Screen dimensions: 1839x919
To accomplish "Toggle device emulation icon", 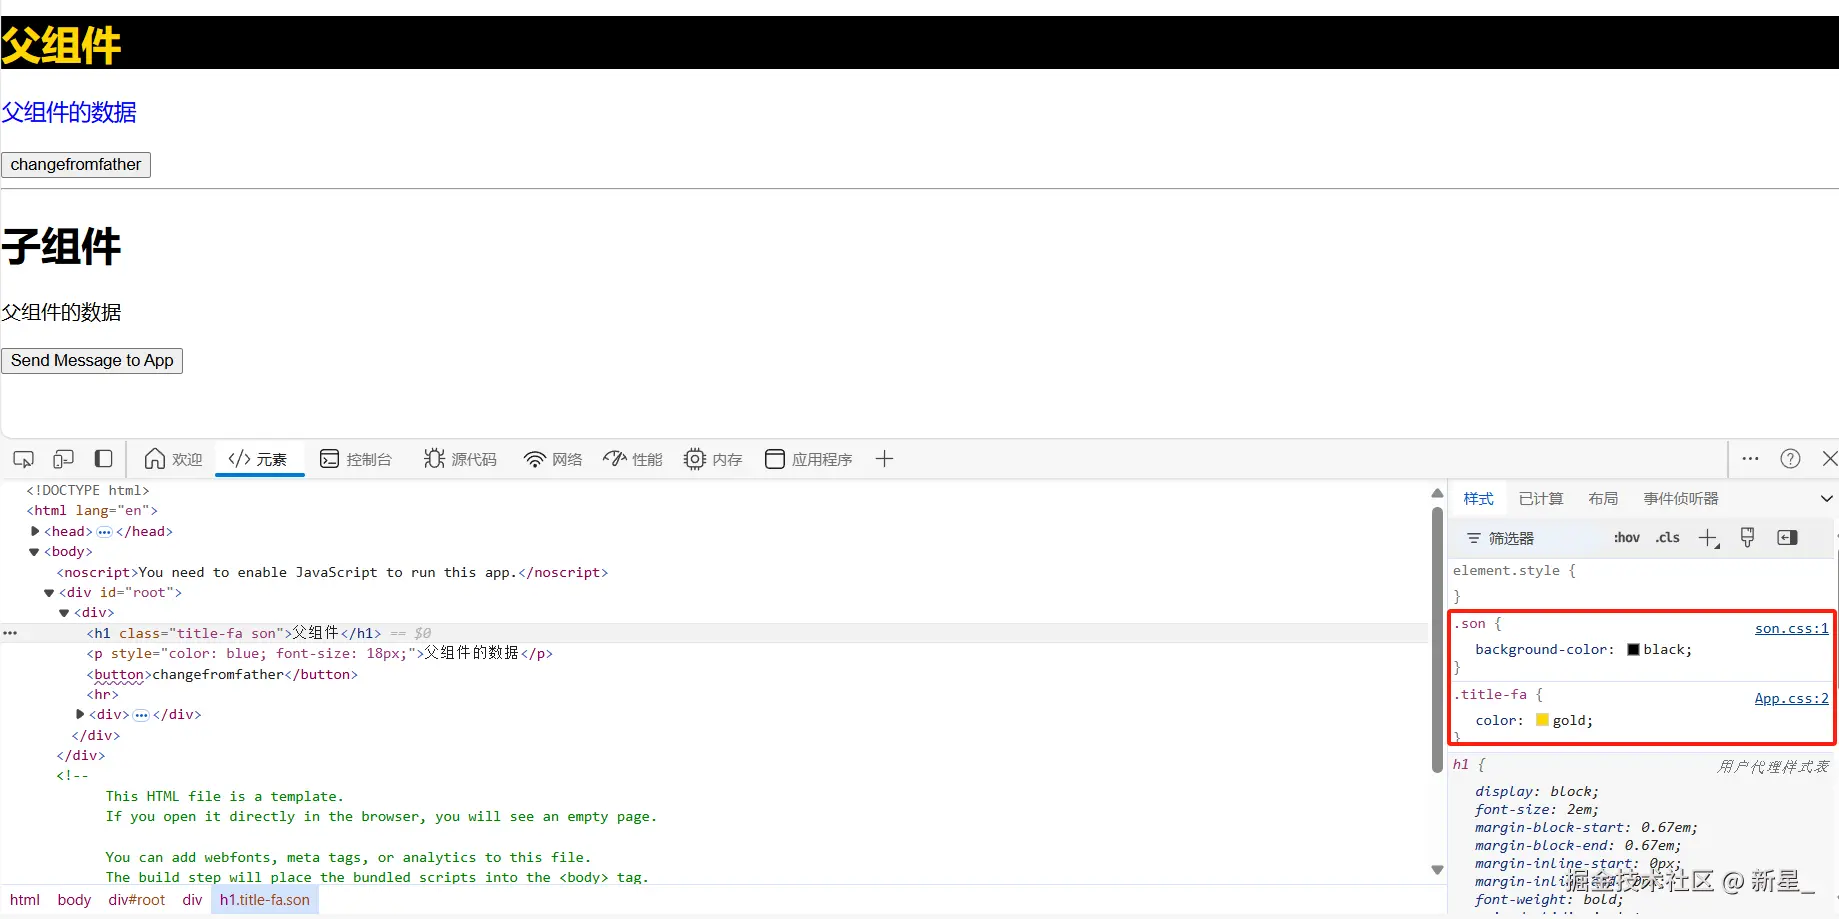I will point(63,459).
